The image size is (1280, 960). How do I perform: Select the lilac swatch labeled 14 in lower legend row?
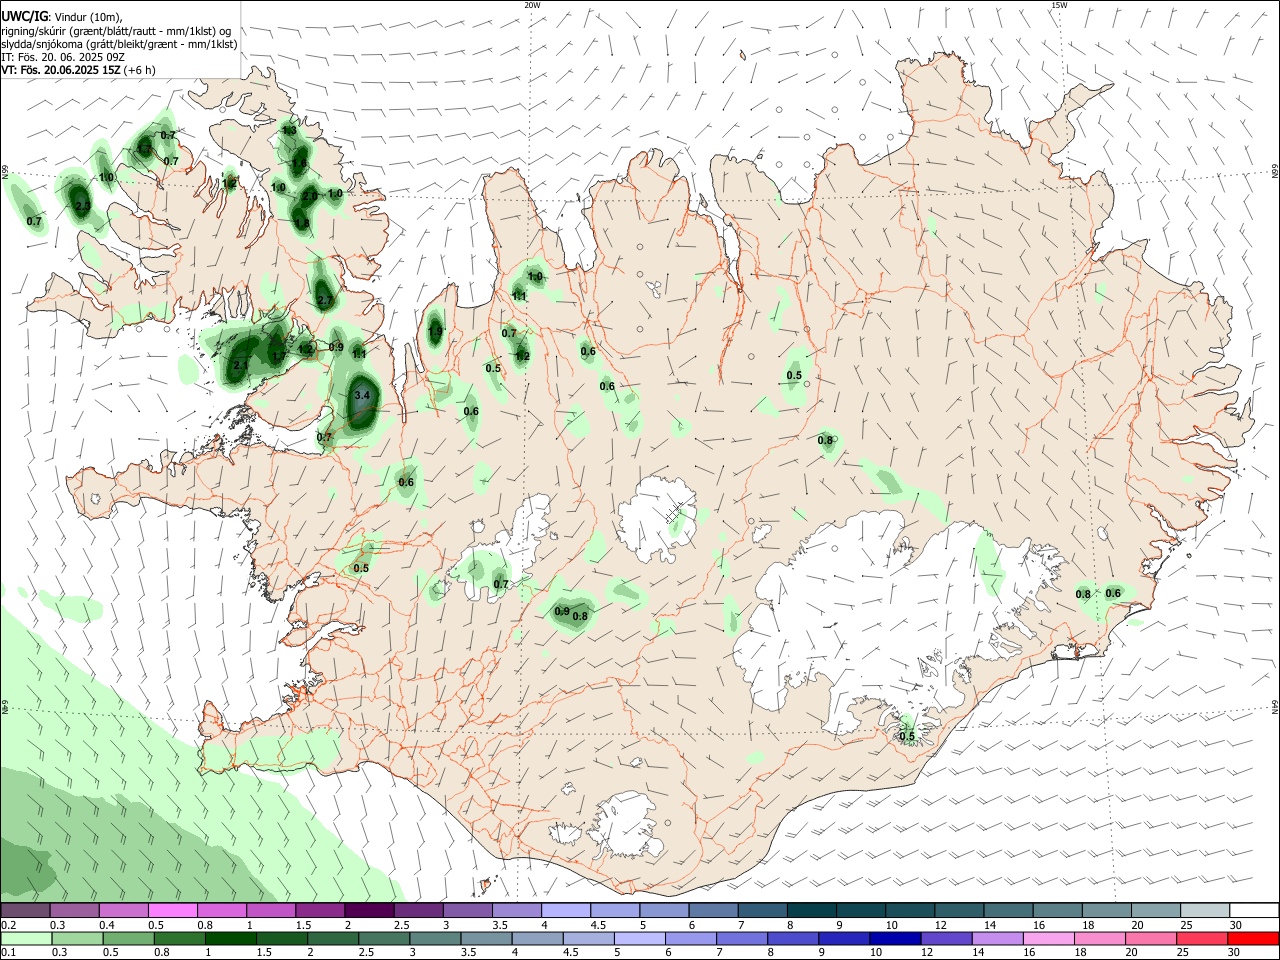point(998,939)
